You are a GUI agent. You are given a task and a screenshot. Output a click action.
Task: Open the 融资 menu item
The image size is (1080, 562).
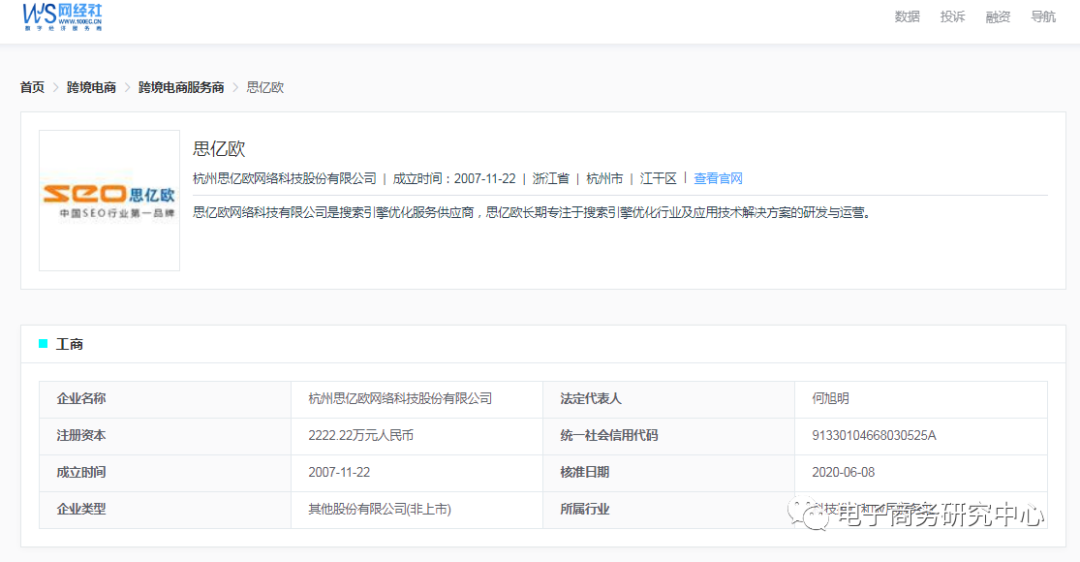click(x=997, y=17)
